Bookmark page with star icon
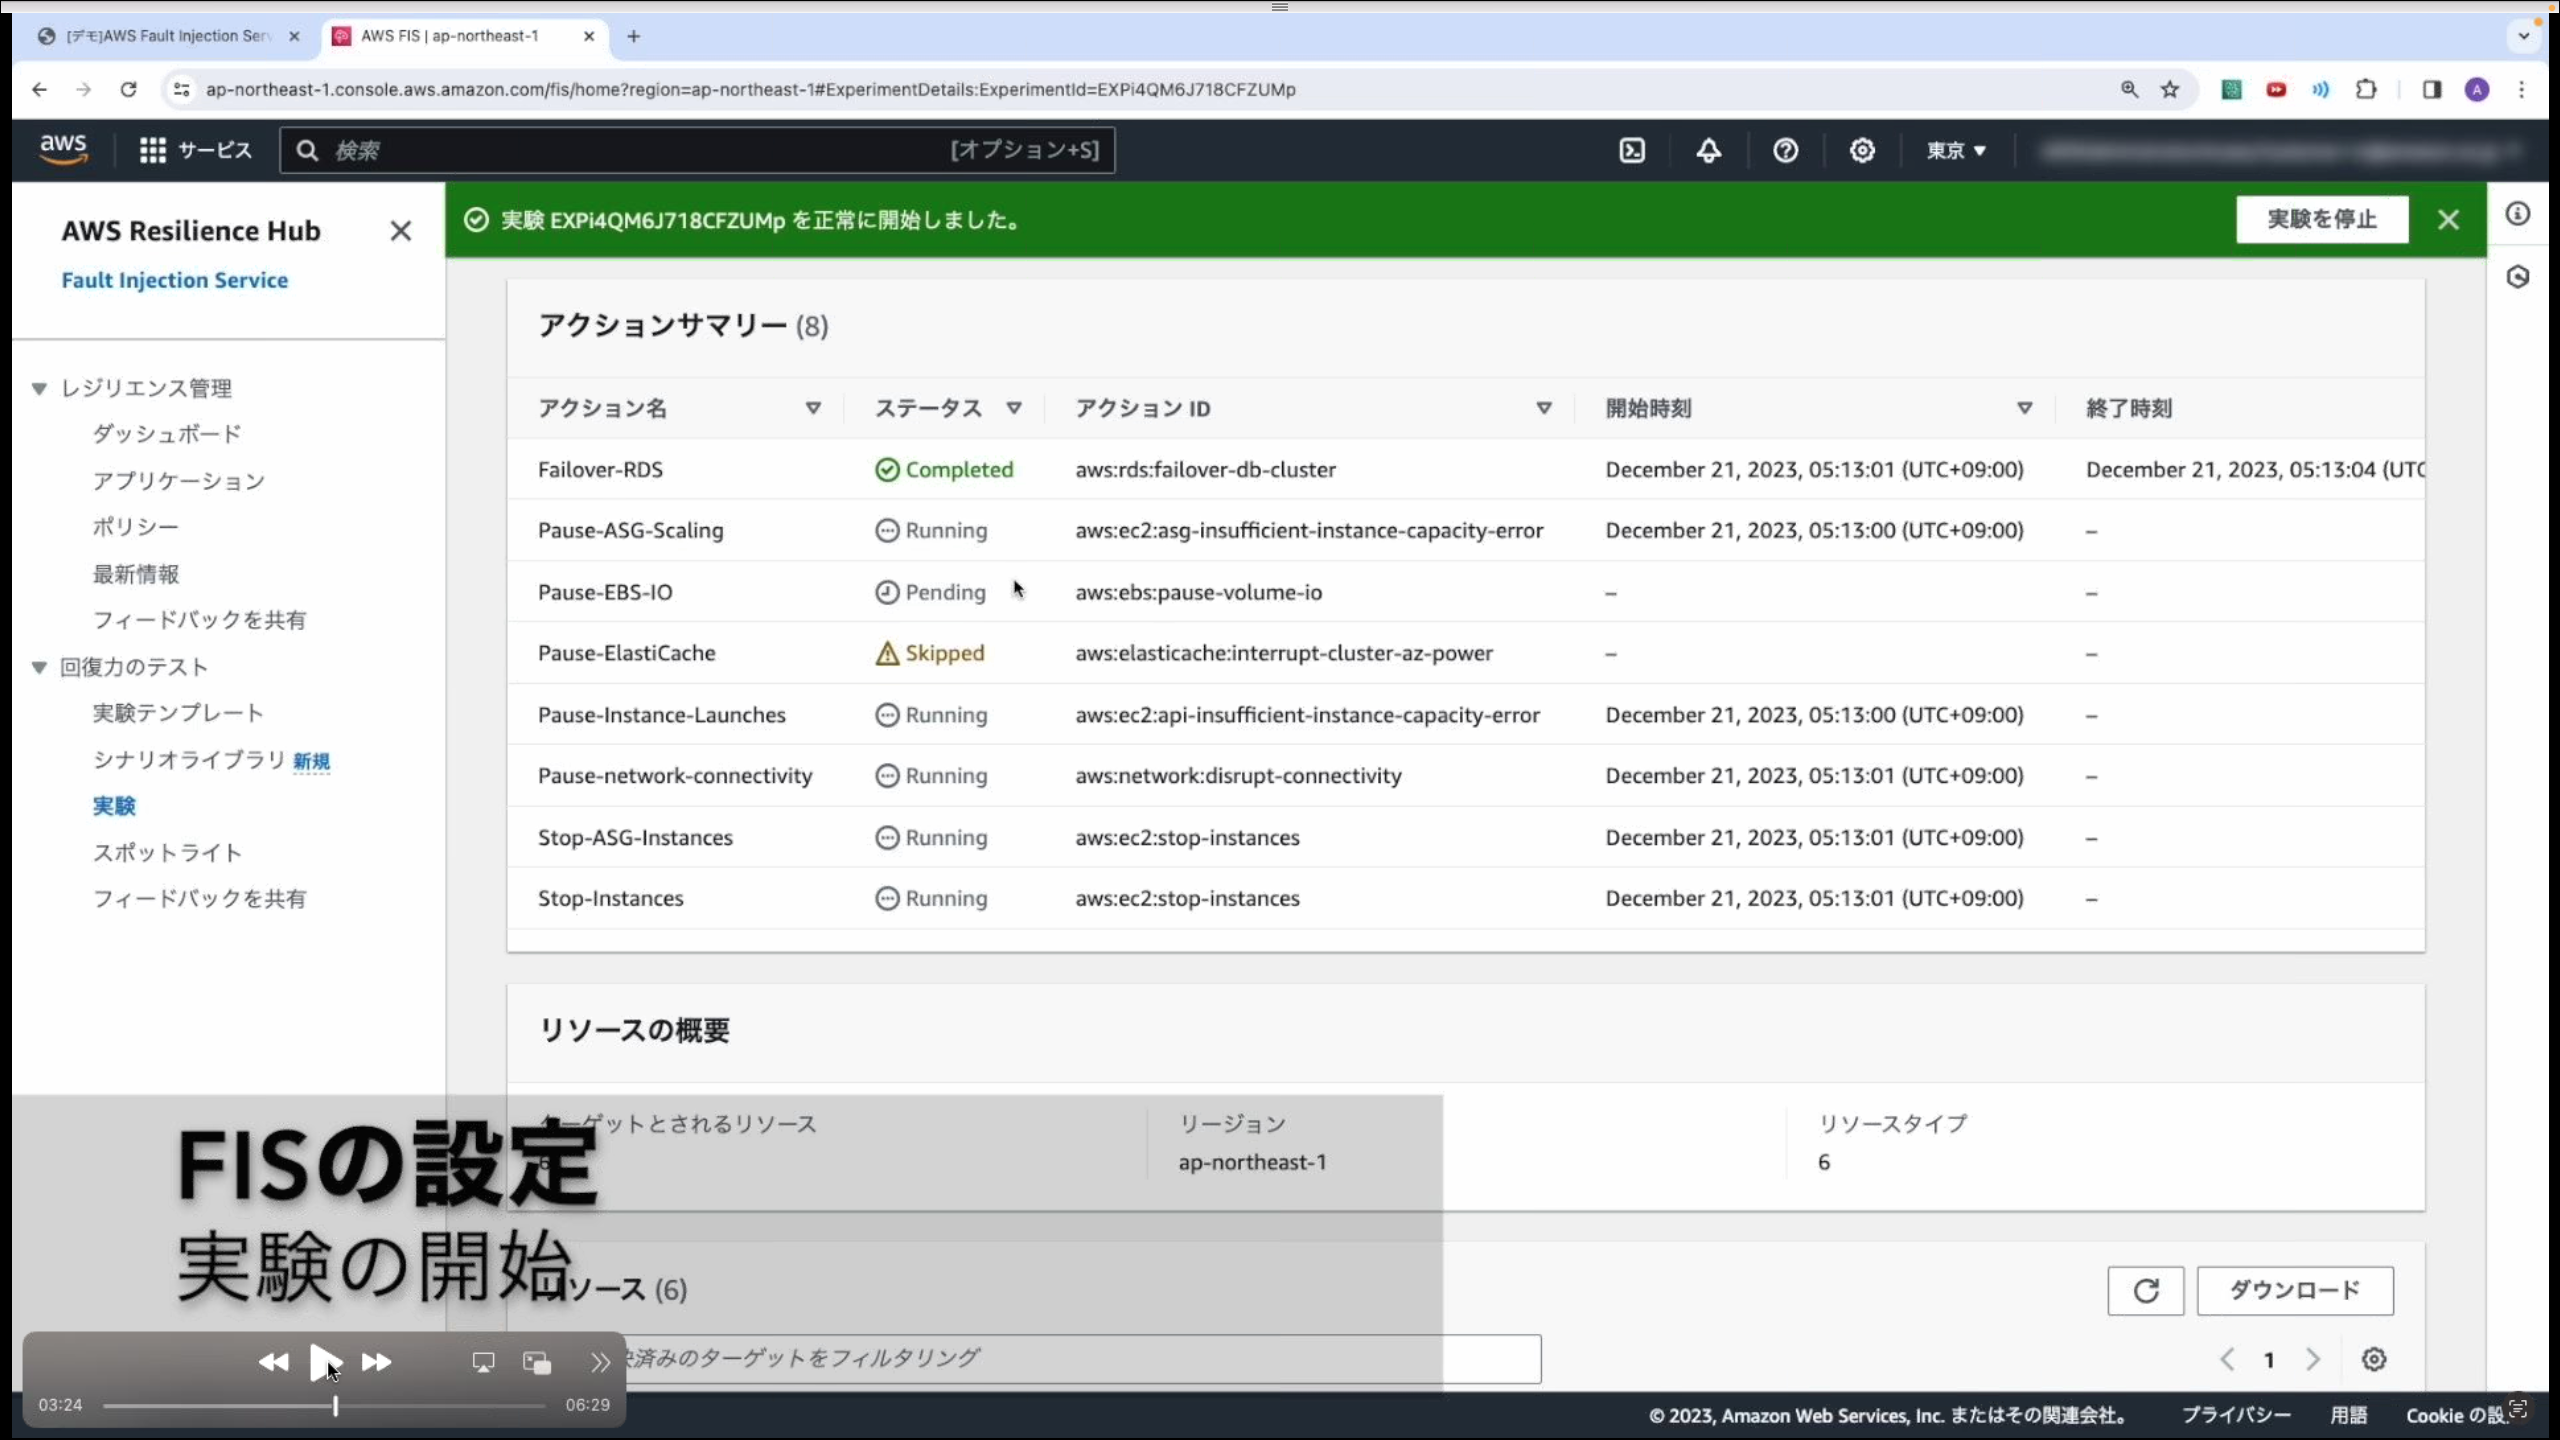Image resolution: width=2560 pixels, height=1440 pixels. pyautogui.click(x=2169, y=90)
